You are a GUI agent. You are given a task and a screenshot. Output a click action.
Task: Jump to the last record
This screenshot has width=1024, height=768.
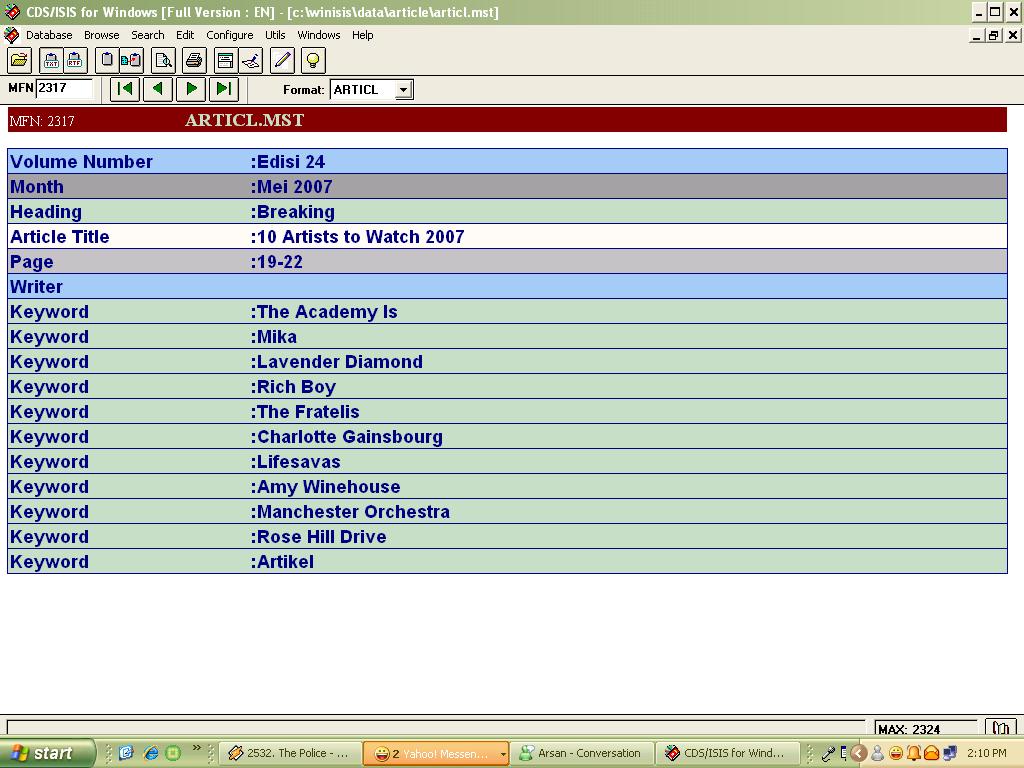coord(224,89)
